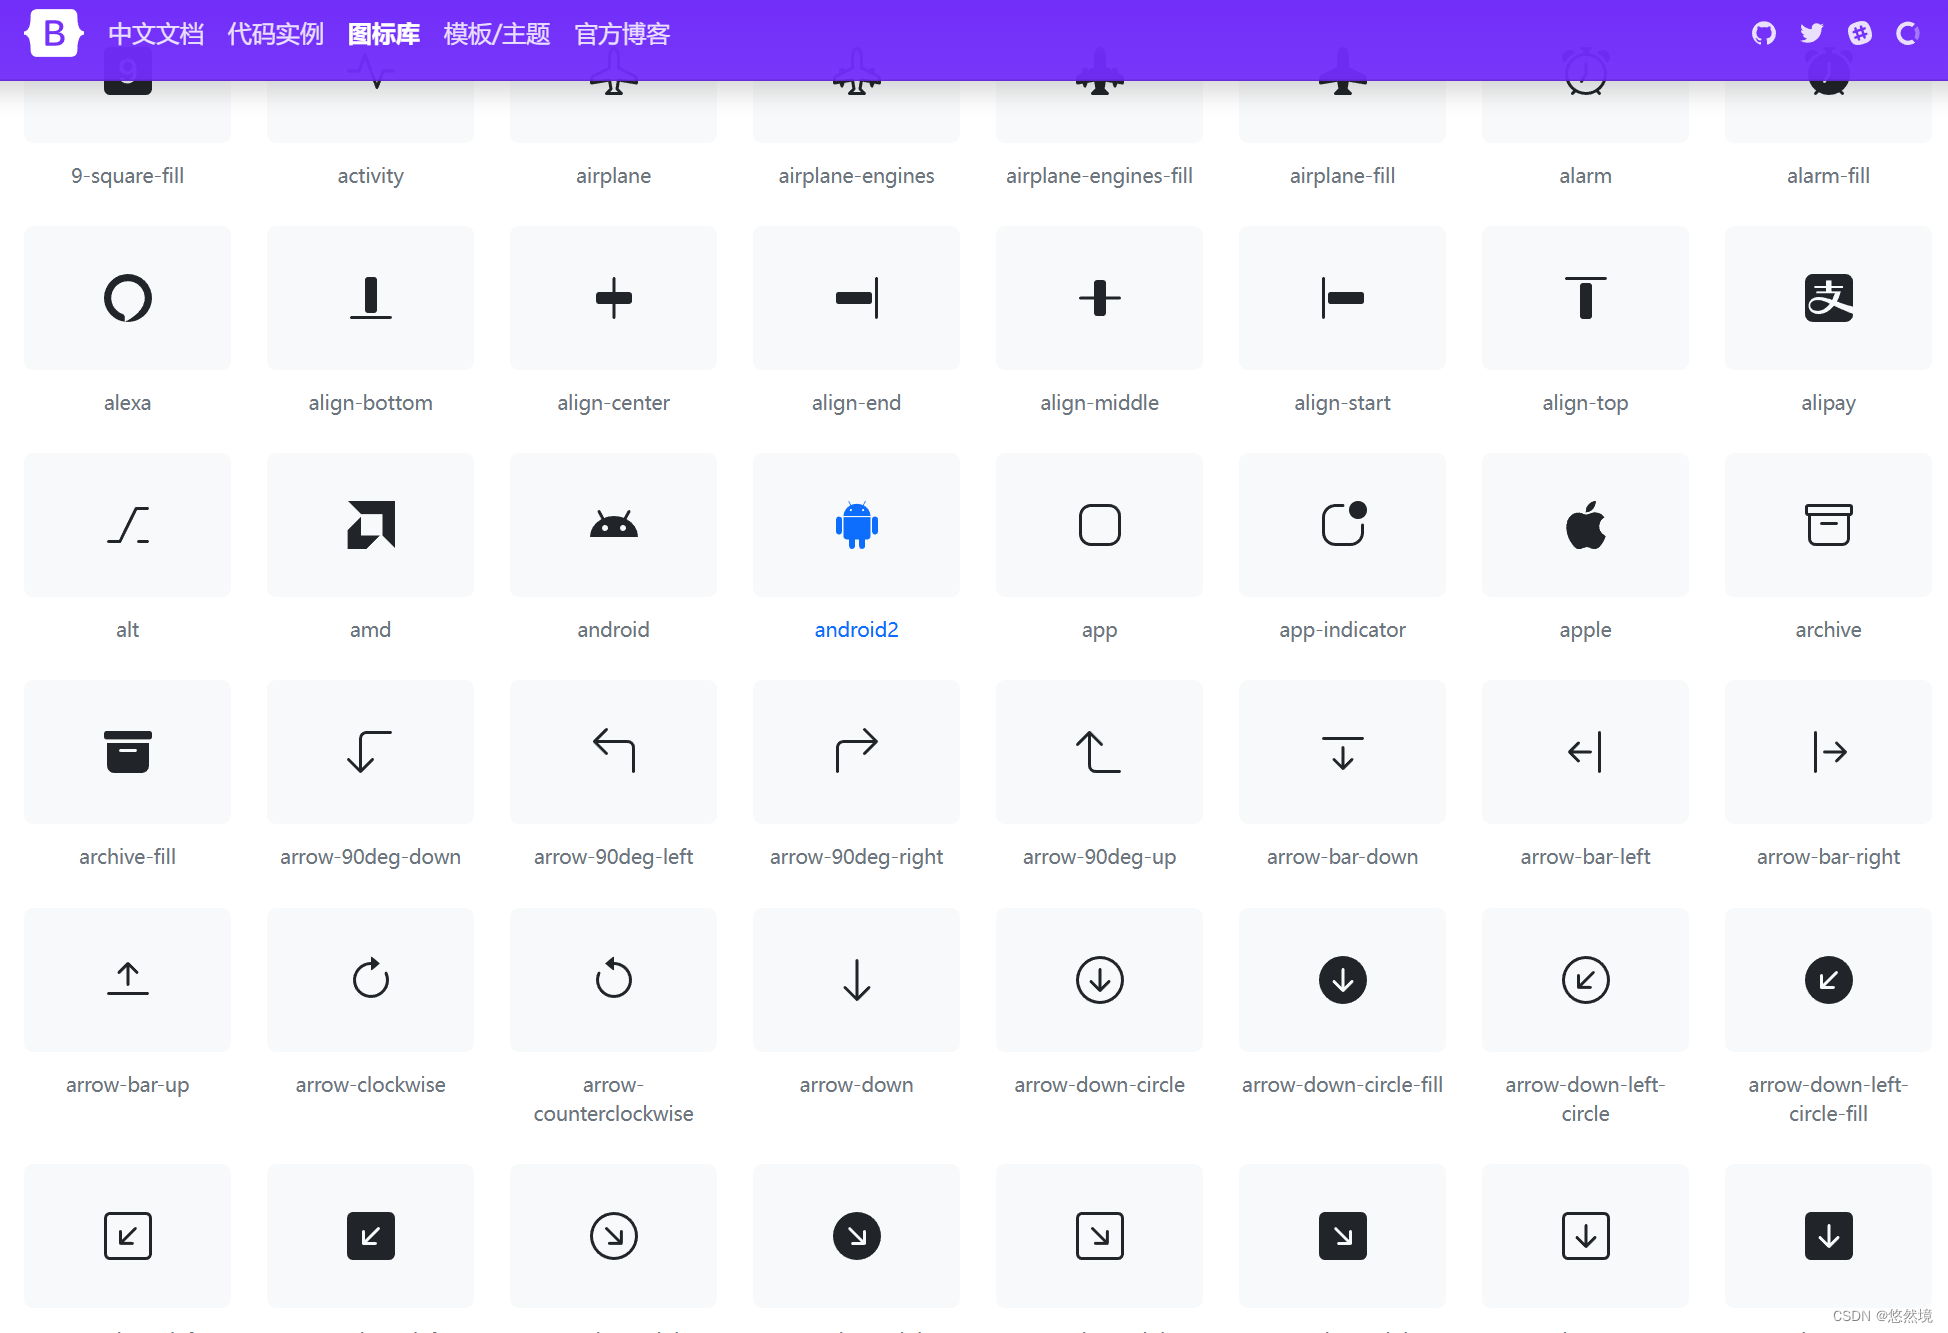1948x1333 pixels.
Task: Select the amd icon tile
Action: pos(370,525)
